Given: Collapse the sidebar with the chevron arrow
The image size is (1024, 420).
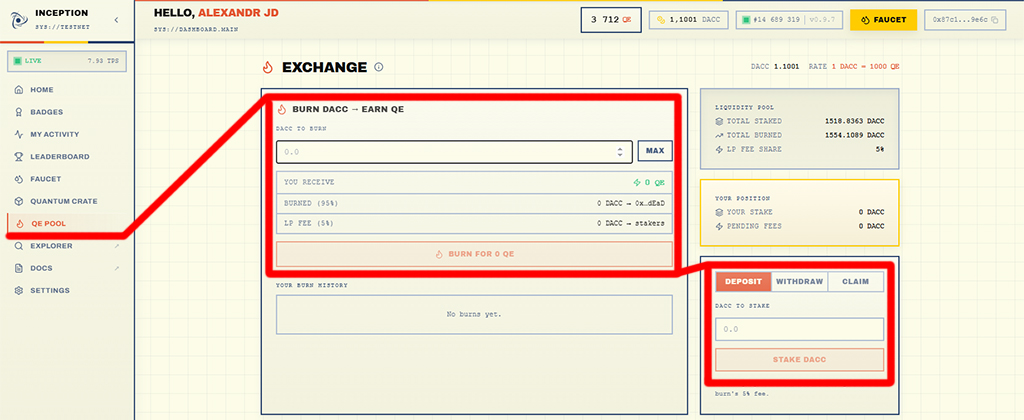Looking at the screenshot, I should pos(116,20).
